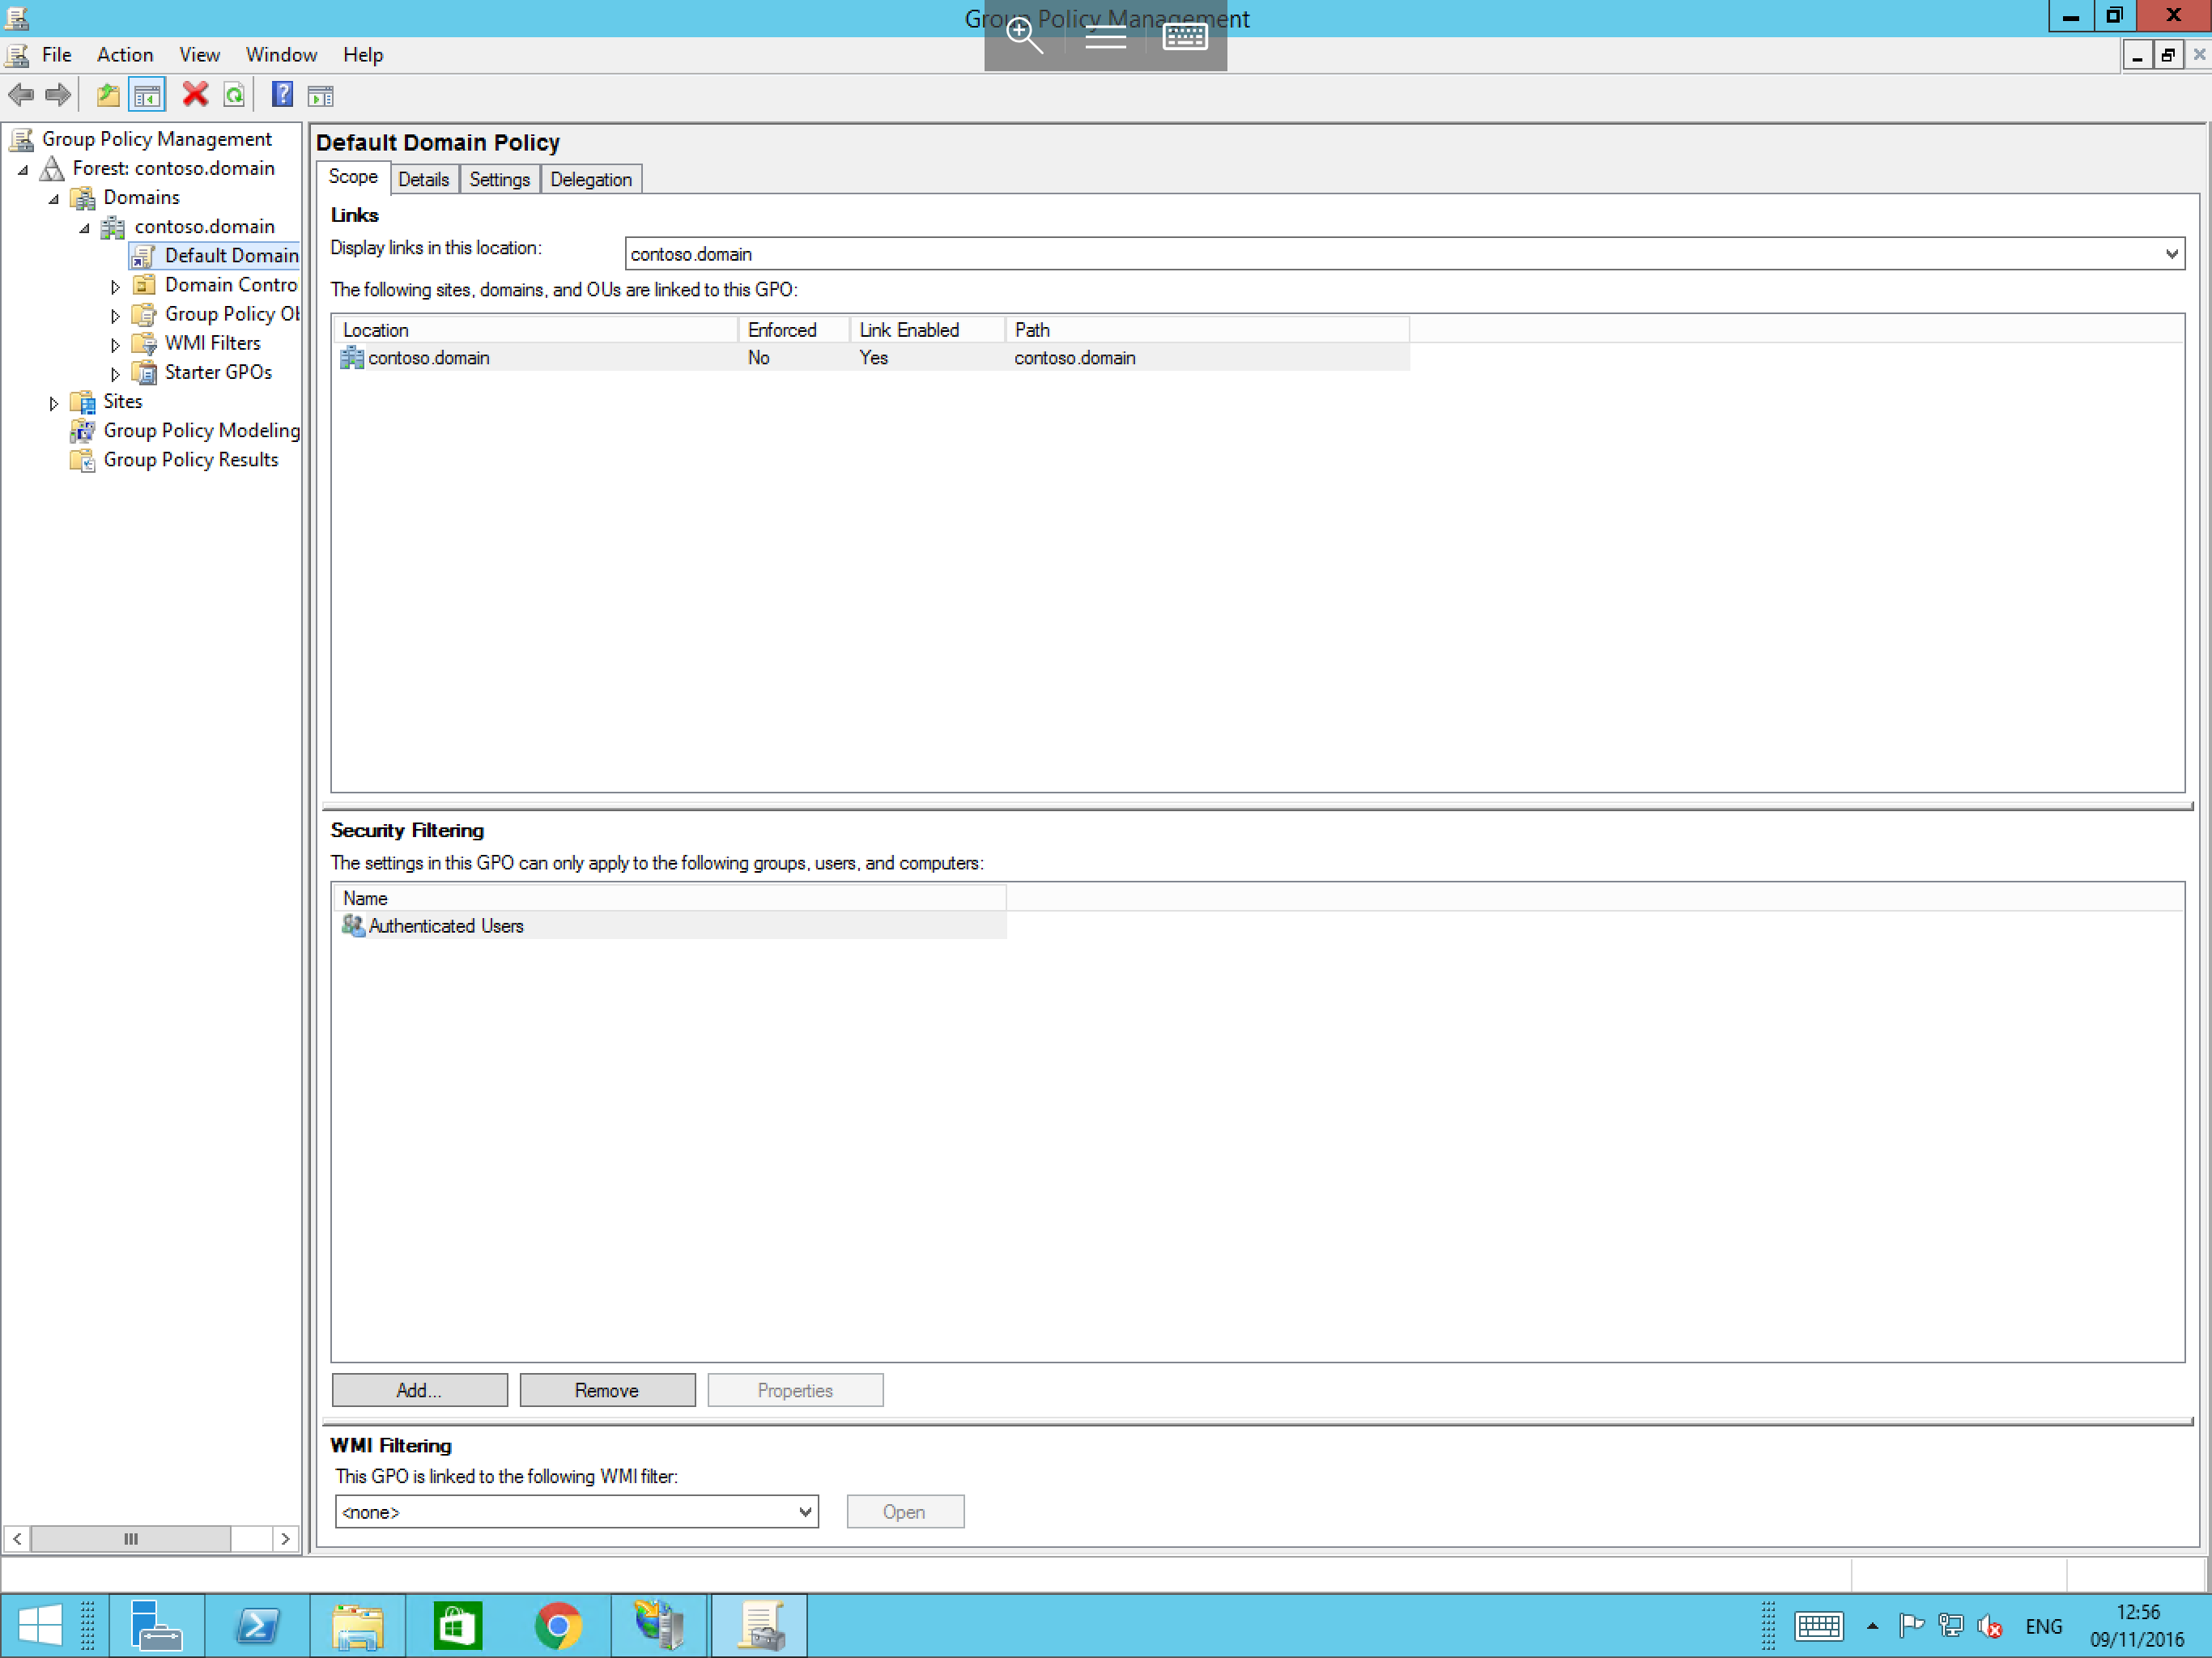Open the WMI filter dropdown
The image size is (2212, 1658).
805,1511
